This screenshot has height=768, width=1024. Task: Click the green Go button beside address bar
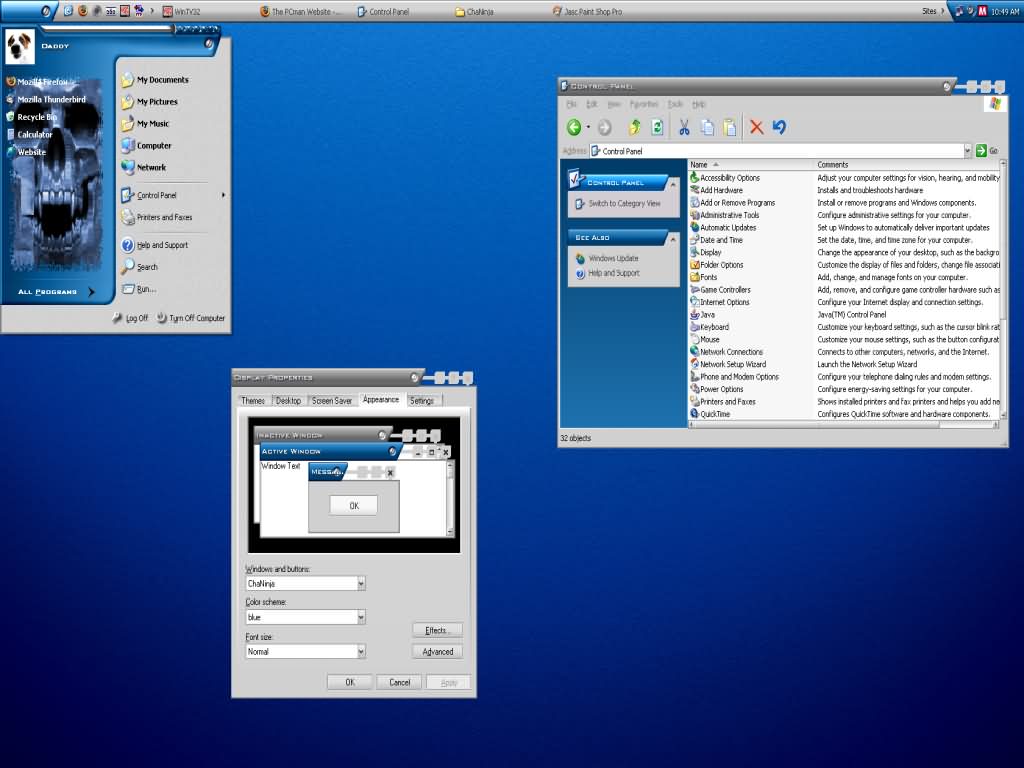click(x=981, y=151)
